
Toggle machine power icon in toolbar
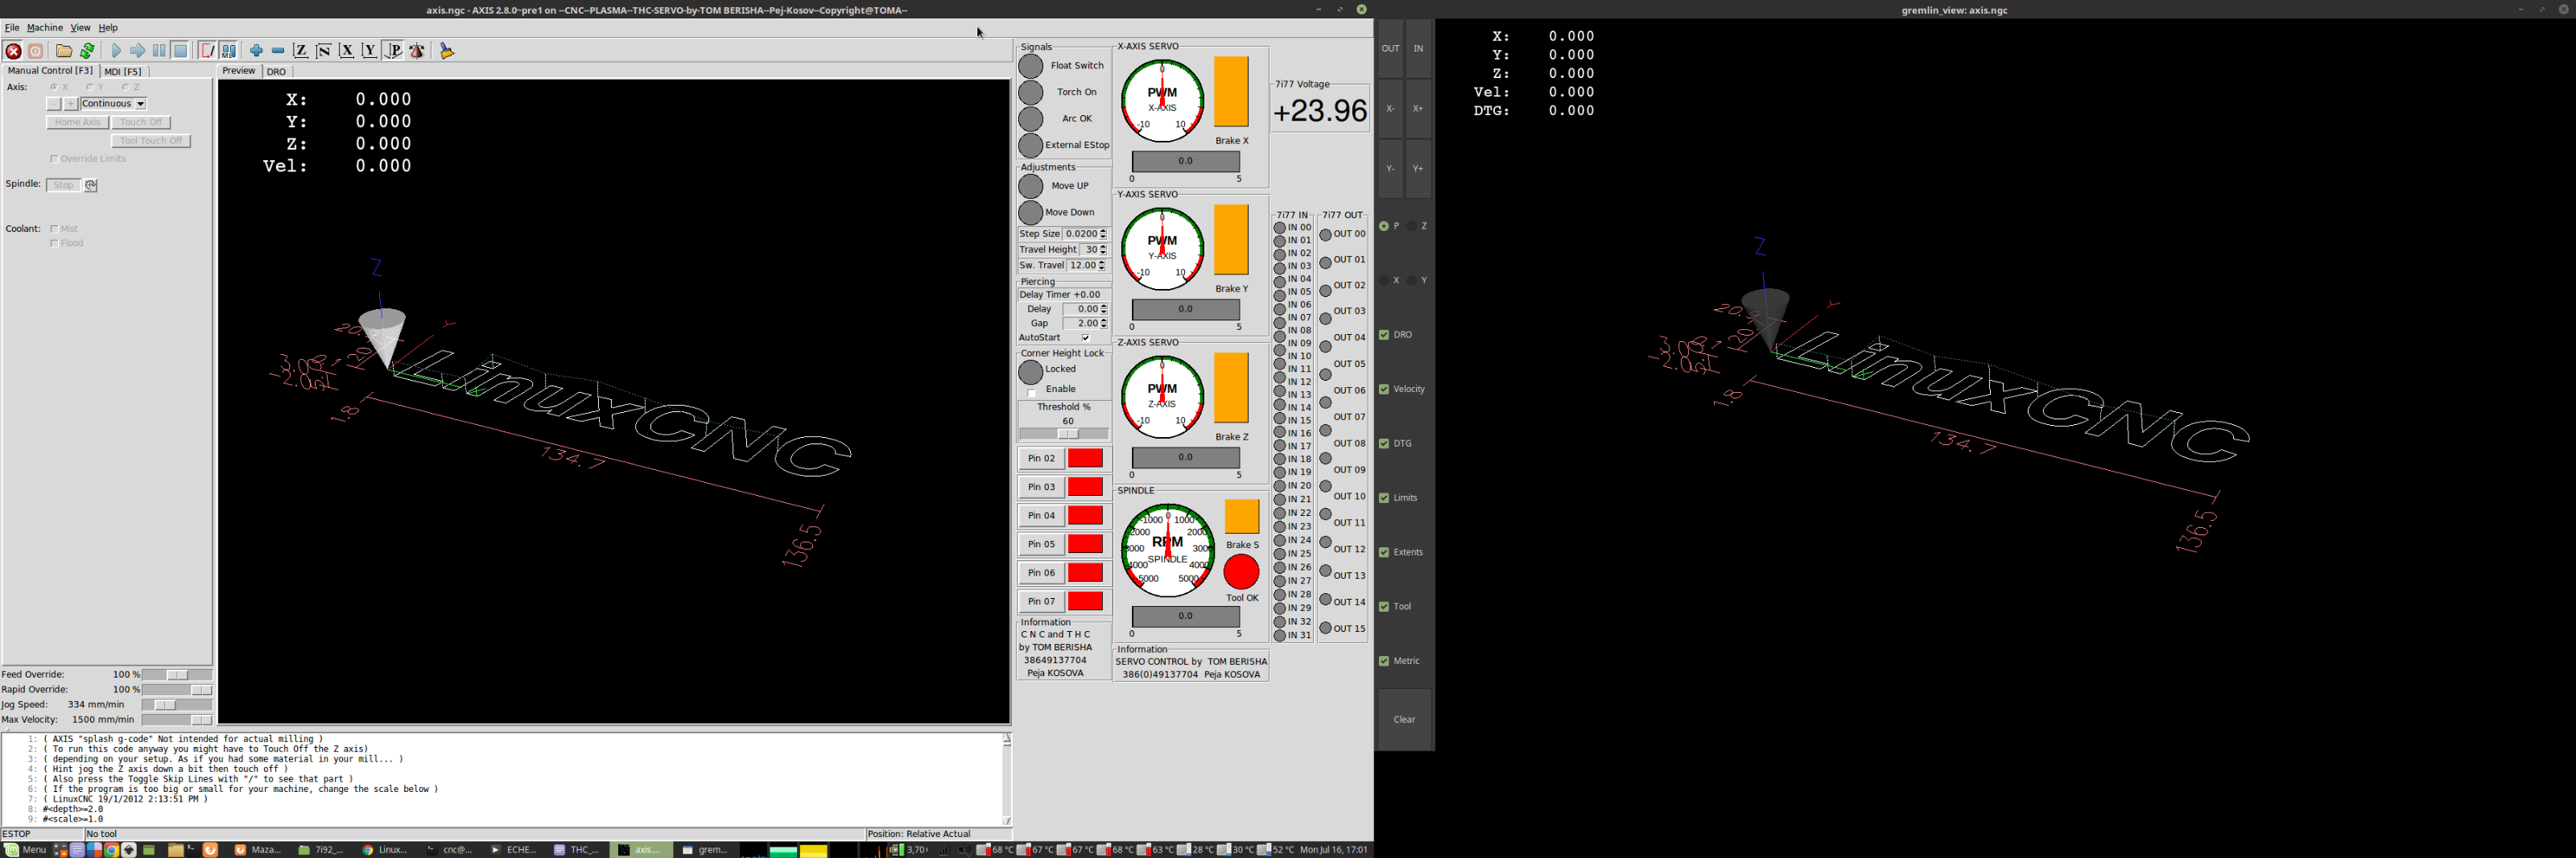(36, 51)
